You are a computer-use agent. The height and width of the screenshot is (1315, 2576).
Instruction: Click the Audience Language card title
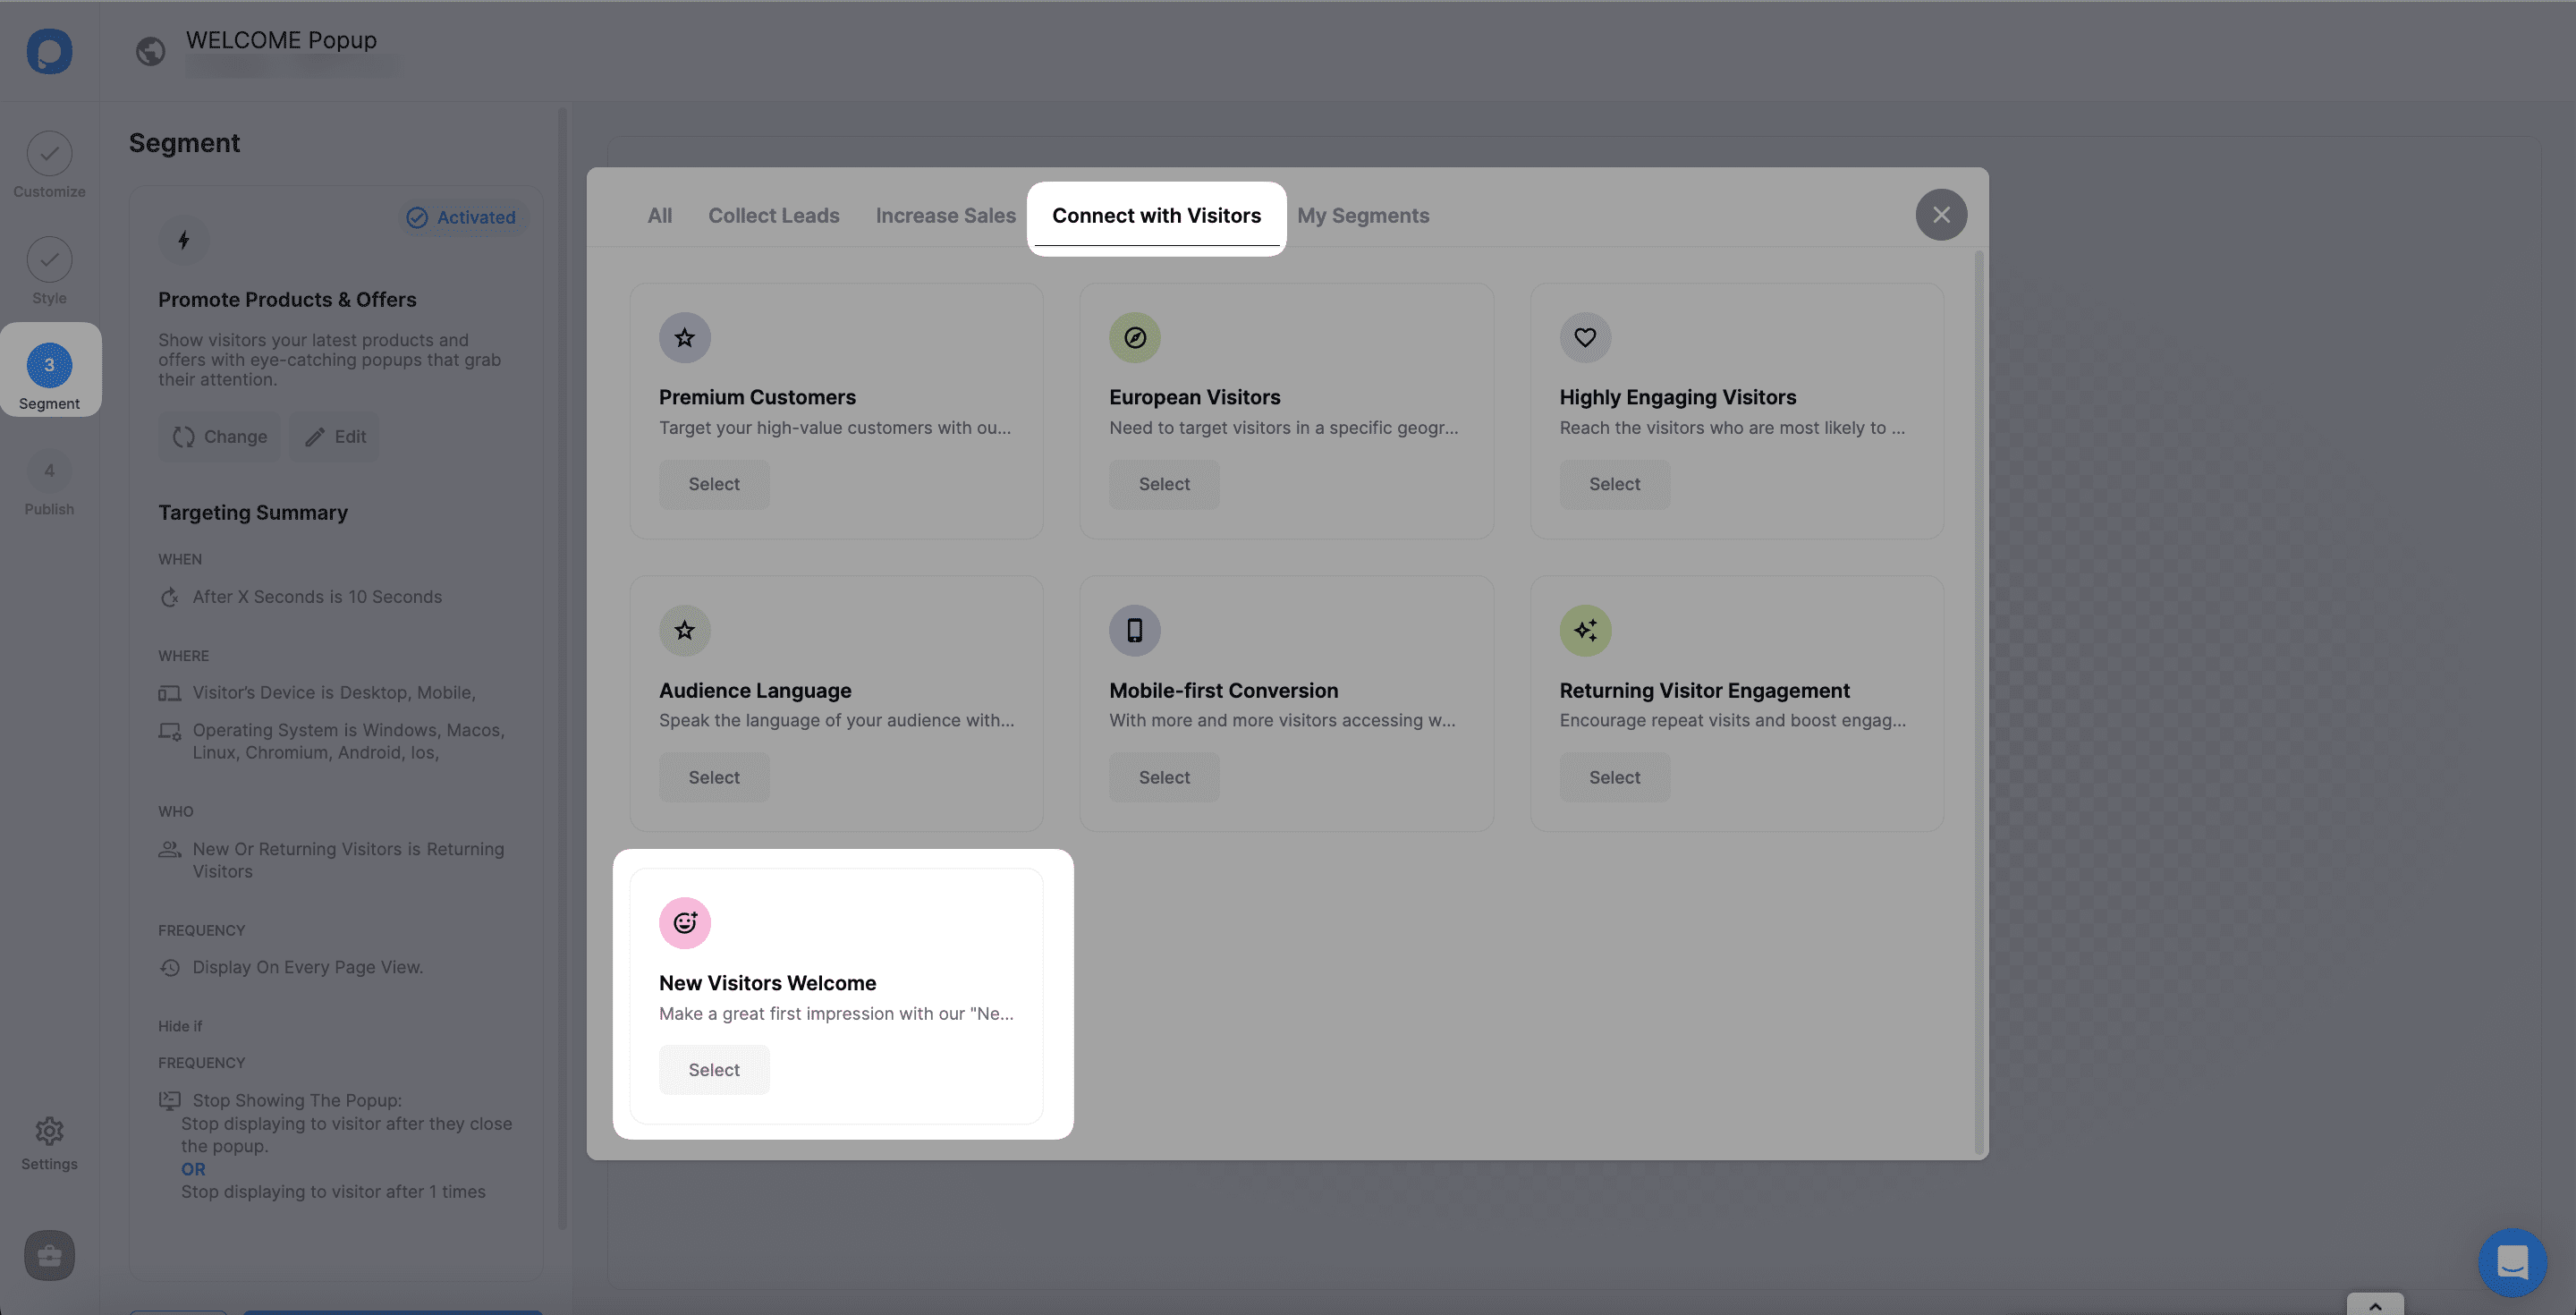[755, 690]
